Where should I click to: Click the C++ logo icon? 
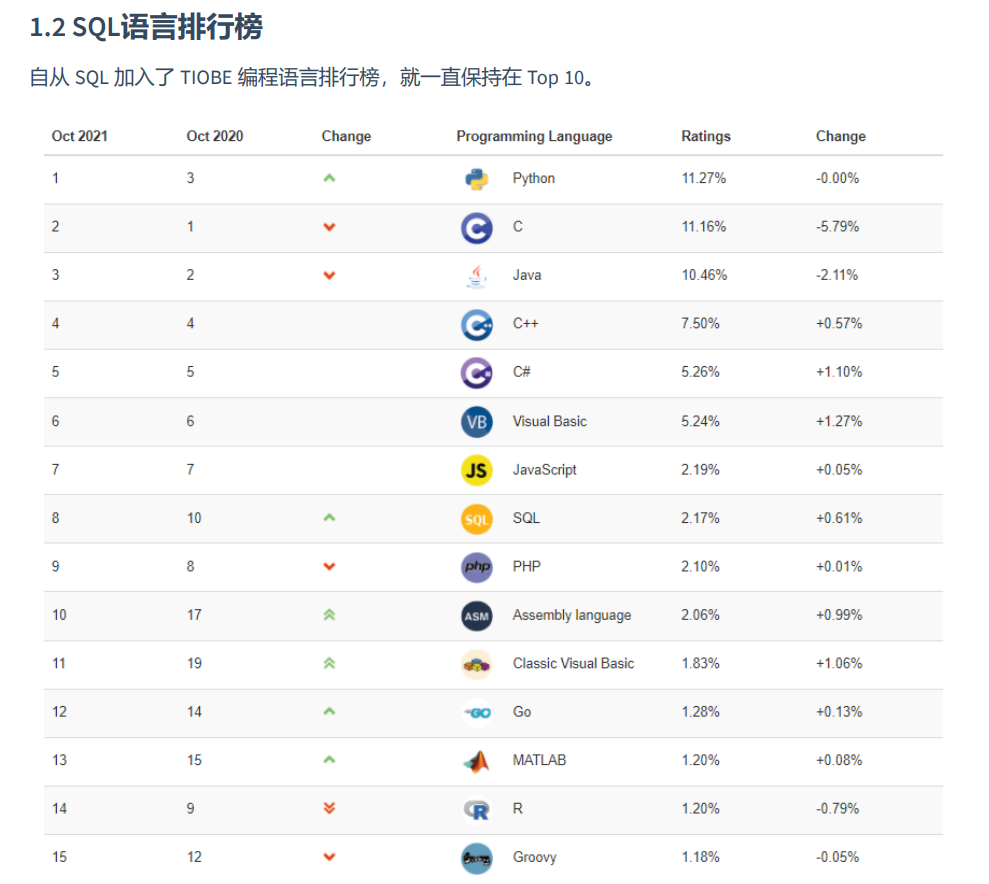477,325
